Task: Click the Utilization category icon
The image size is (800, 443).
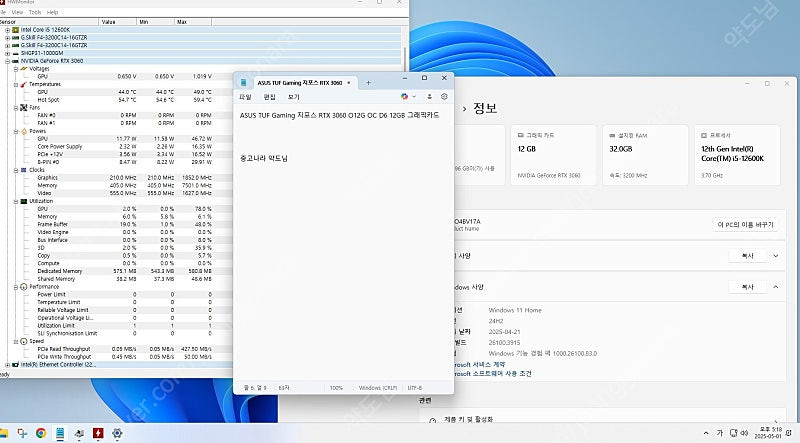Action: point(23,201)
